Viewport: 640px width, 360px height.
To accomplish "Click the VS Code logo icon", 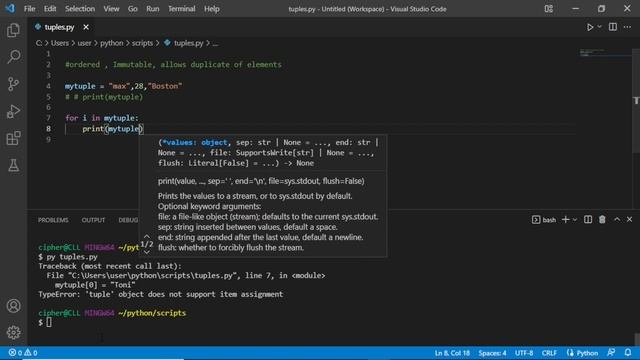I will coord(10,8).
